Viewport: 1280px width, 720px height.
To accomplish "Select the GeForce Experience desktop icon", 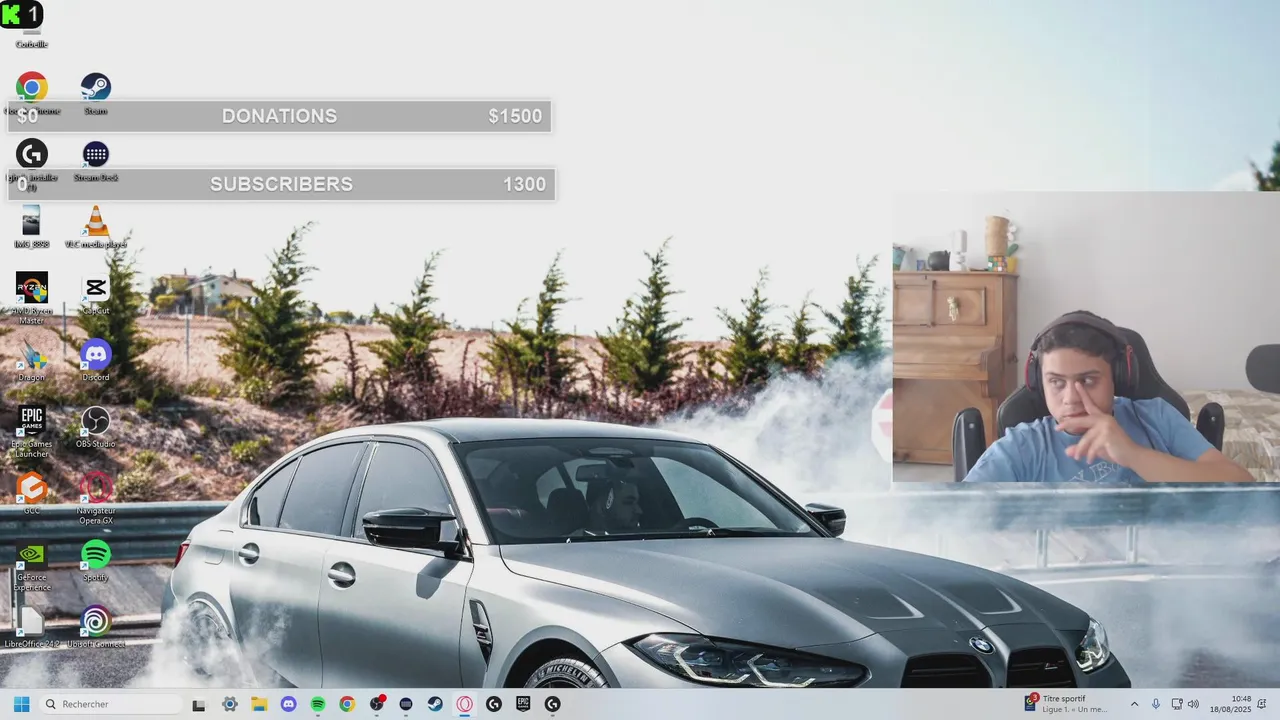I will point(31,554).
